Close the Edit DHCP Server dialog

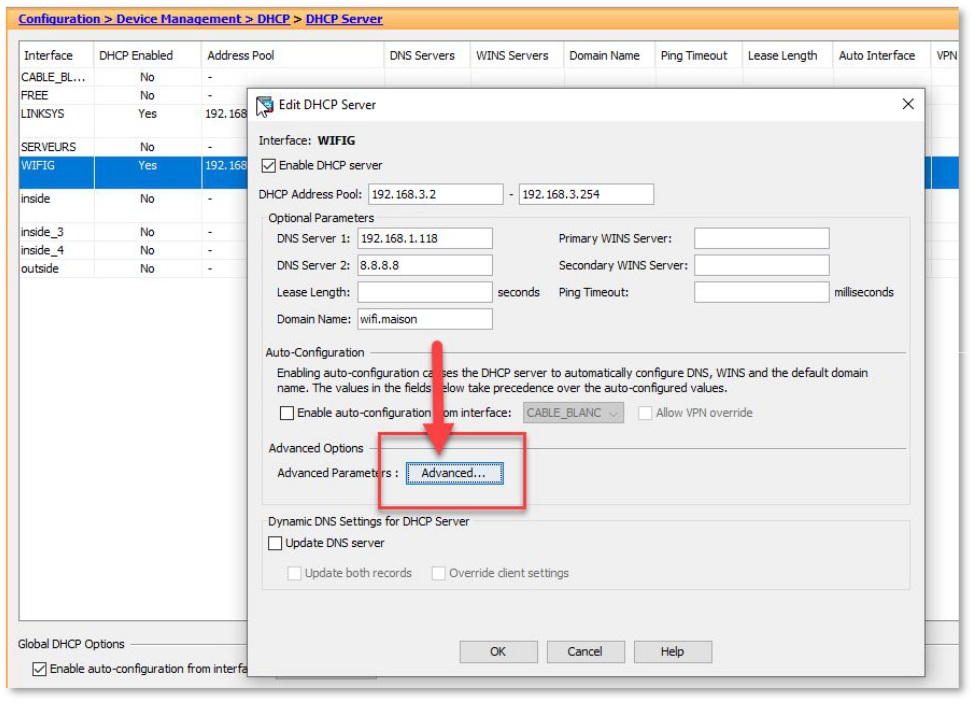tap(908, 104)
